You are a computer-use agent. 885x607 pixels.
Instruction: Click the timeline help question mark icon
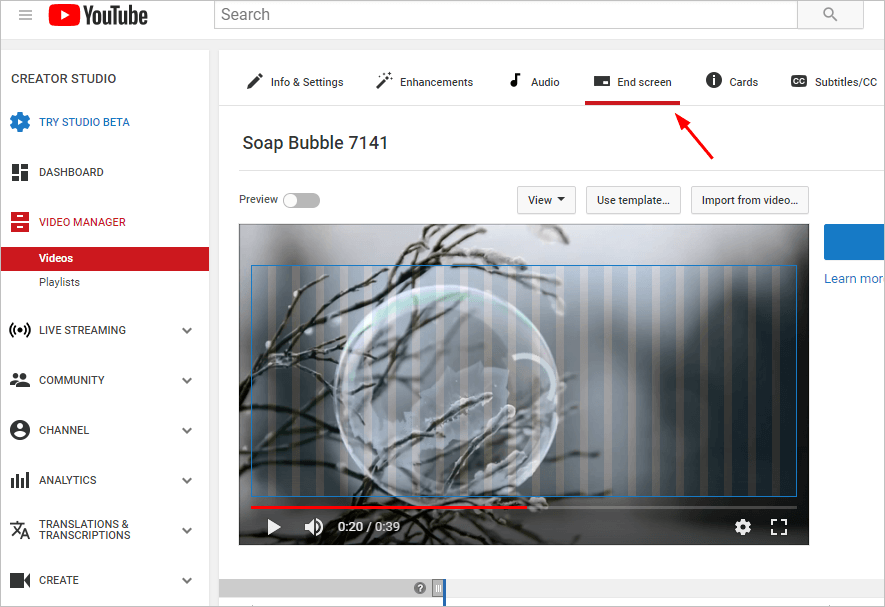coord(419,588)
